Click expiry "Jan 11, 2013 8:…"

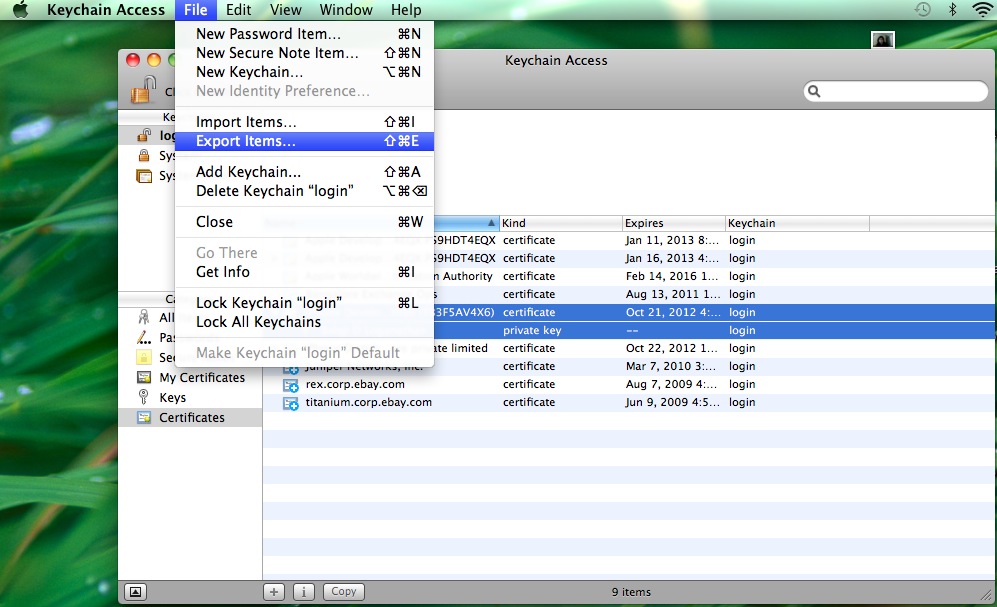[672, 240]
